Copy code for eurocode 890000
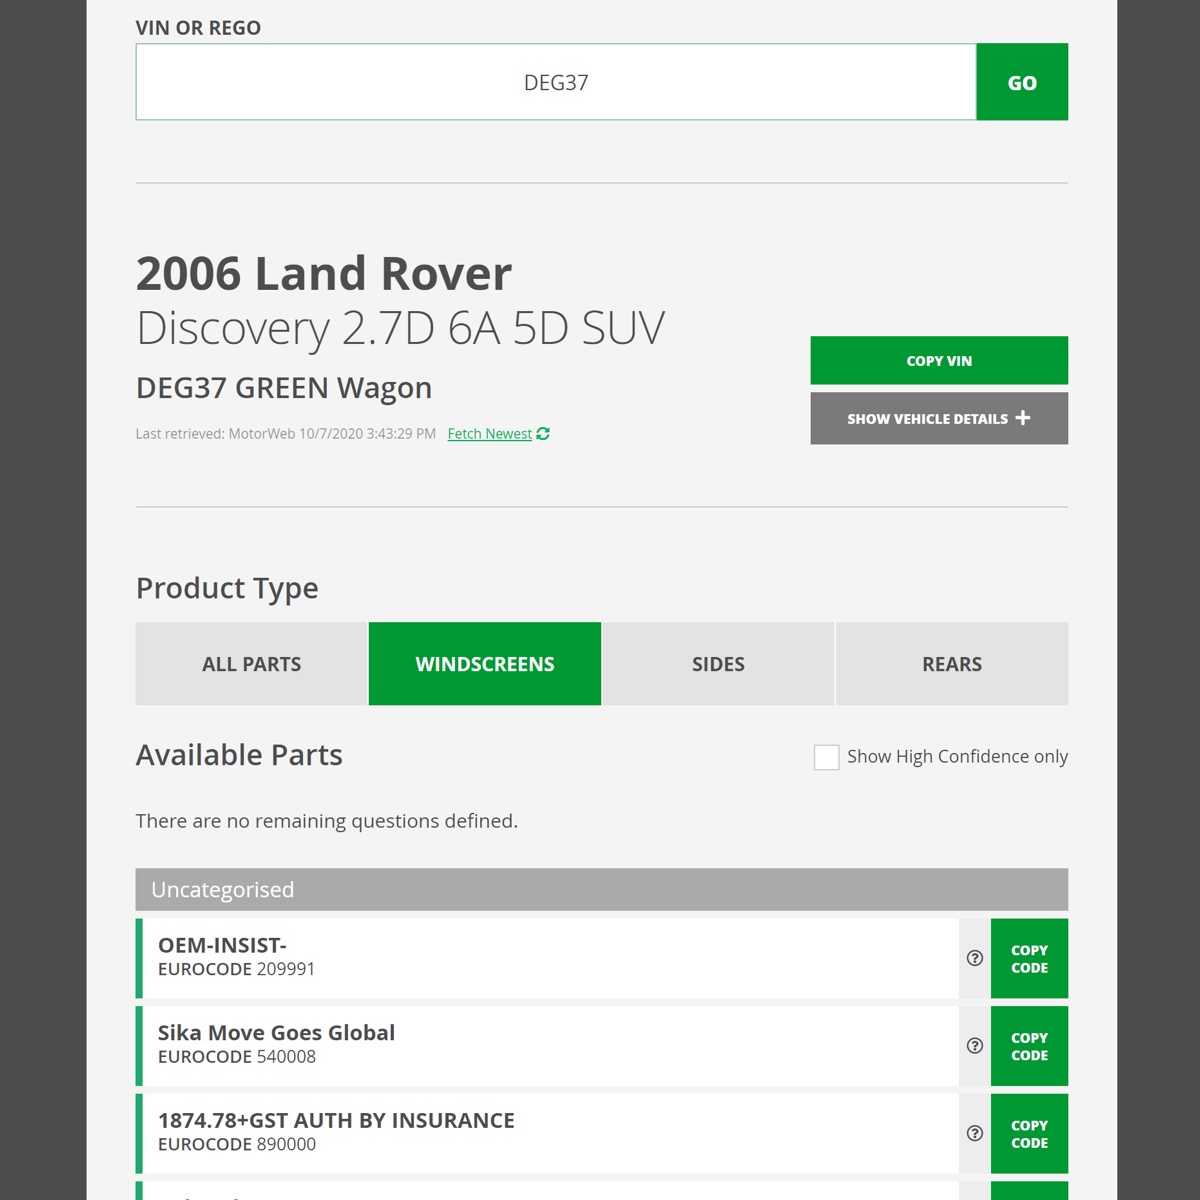 point(1029,1133)
